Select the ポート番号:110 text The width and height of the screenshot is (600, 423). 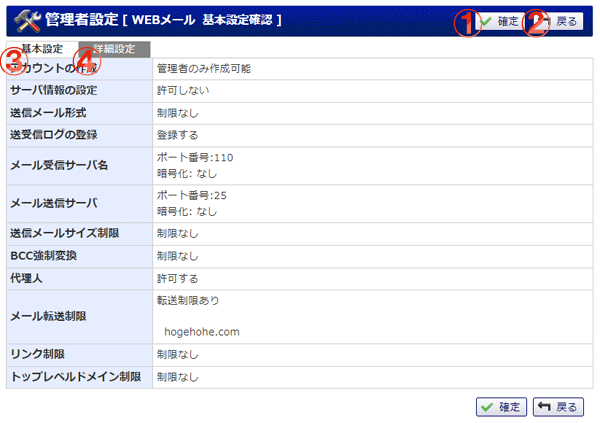click(195, 157)
